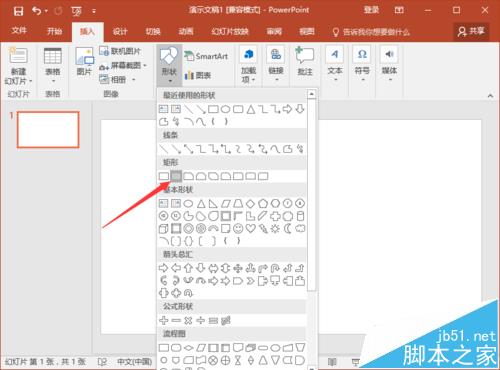The height and width of the screenshot is (370, 500).
Task: Click 登录 to sign in
Action: [371, 10]
